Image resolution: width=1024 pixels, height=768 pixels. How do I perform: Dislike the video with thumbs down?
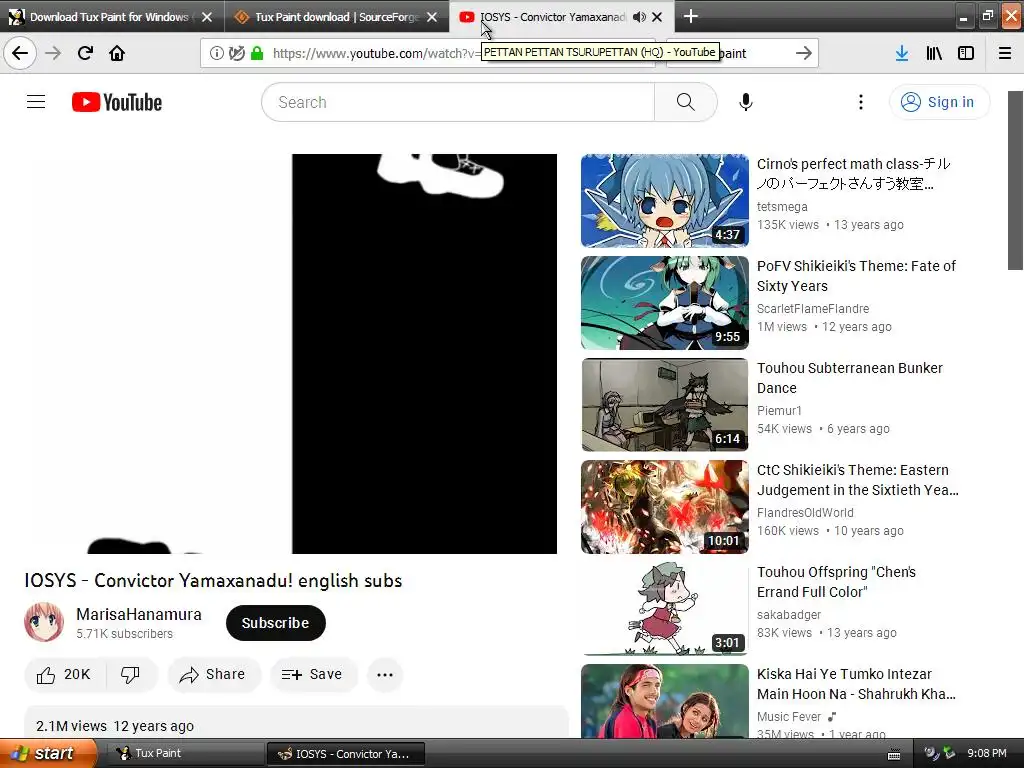tap(131, 675)
